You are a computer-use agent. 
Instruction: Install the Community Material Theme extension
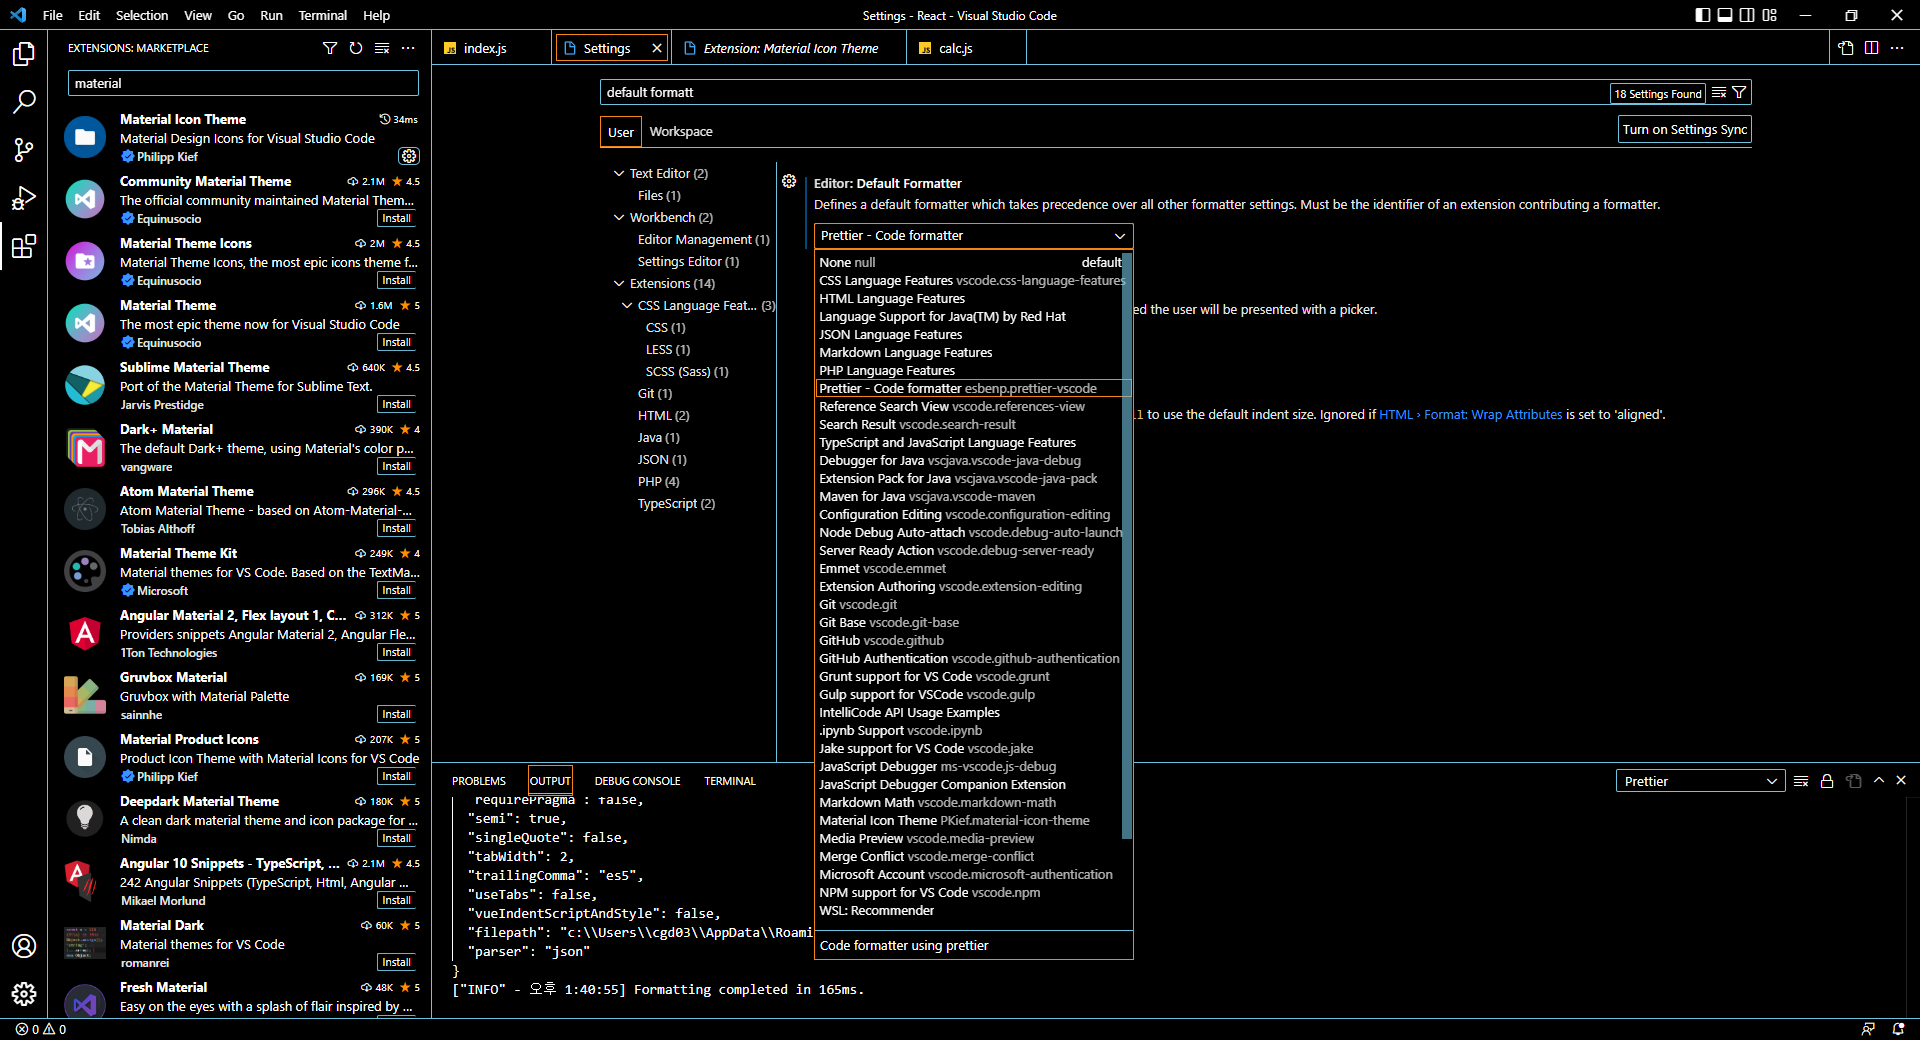click(397, 219)
